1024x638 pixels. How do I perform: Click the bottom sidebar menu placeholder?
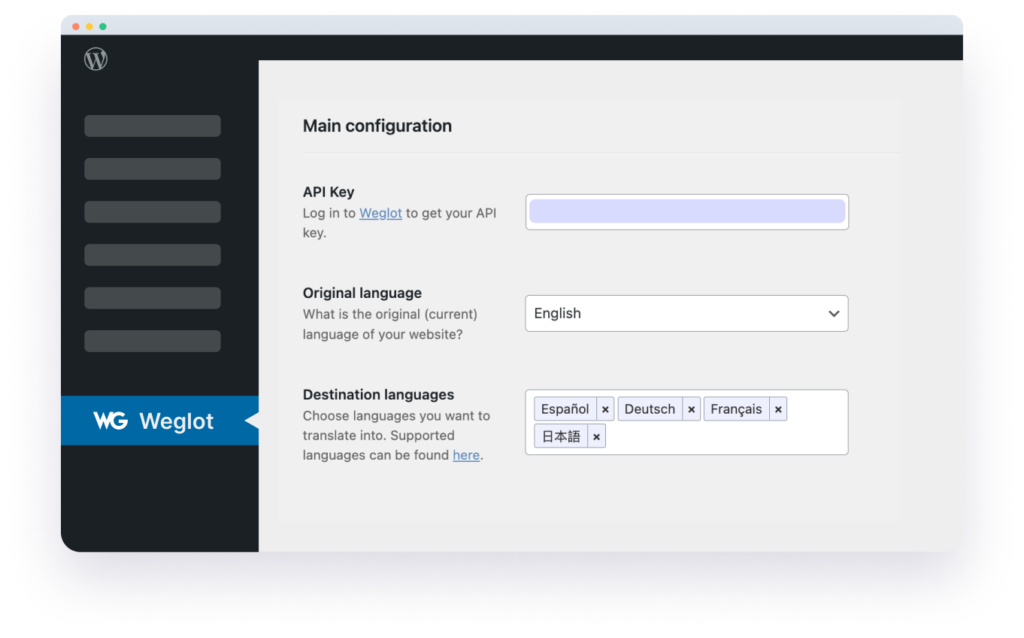[x=152, y=340]
